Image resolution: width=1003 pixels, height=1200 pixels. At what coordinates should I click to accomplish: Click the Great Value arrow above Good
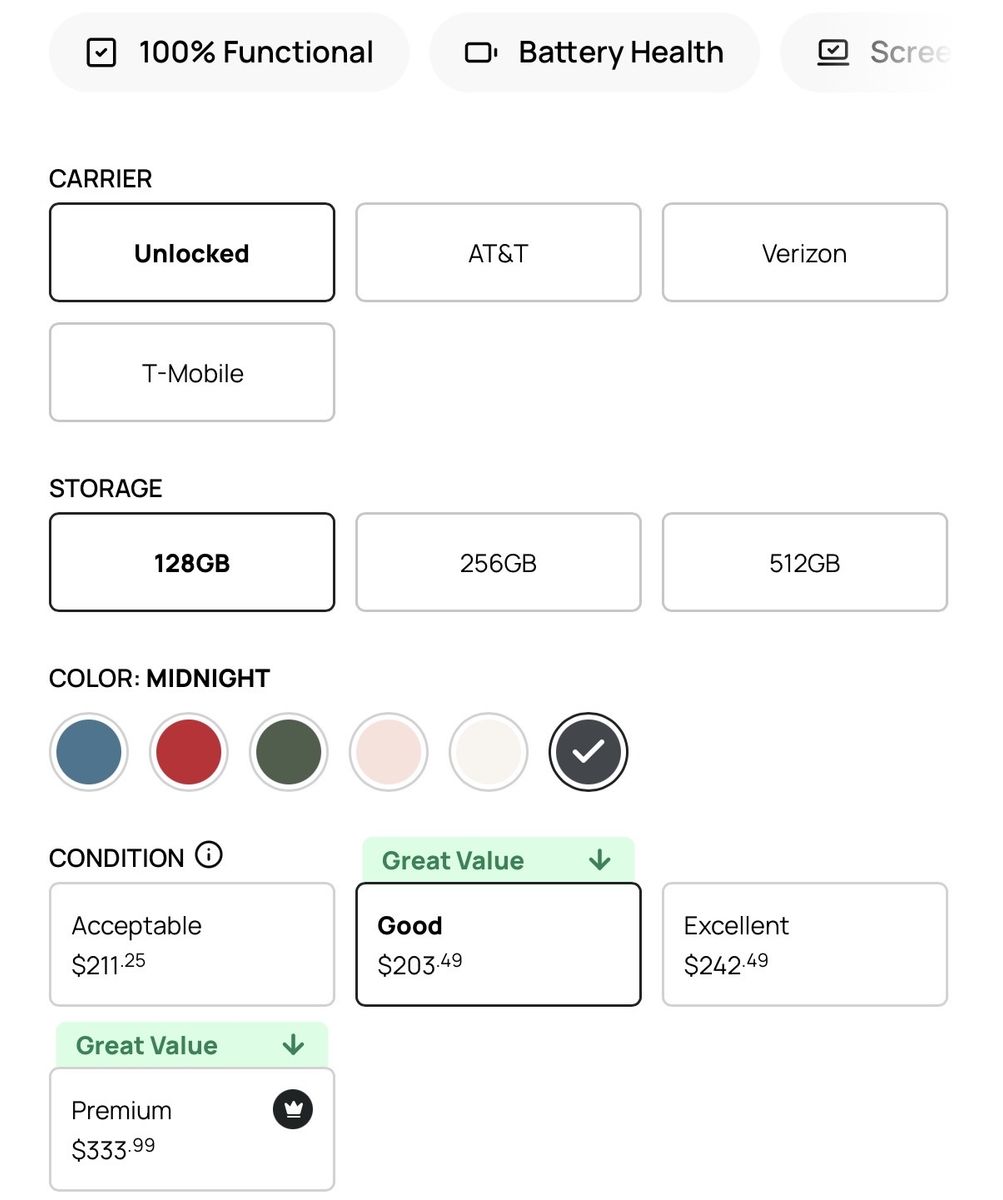[x=600, y=860]
